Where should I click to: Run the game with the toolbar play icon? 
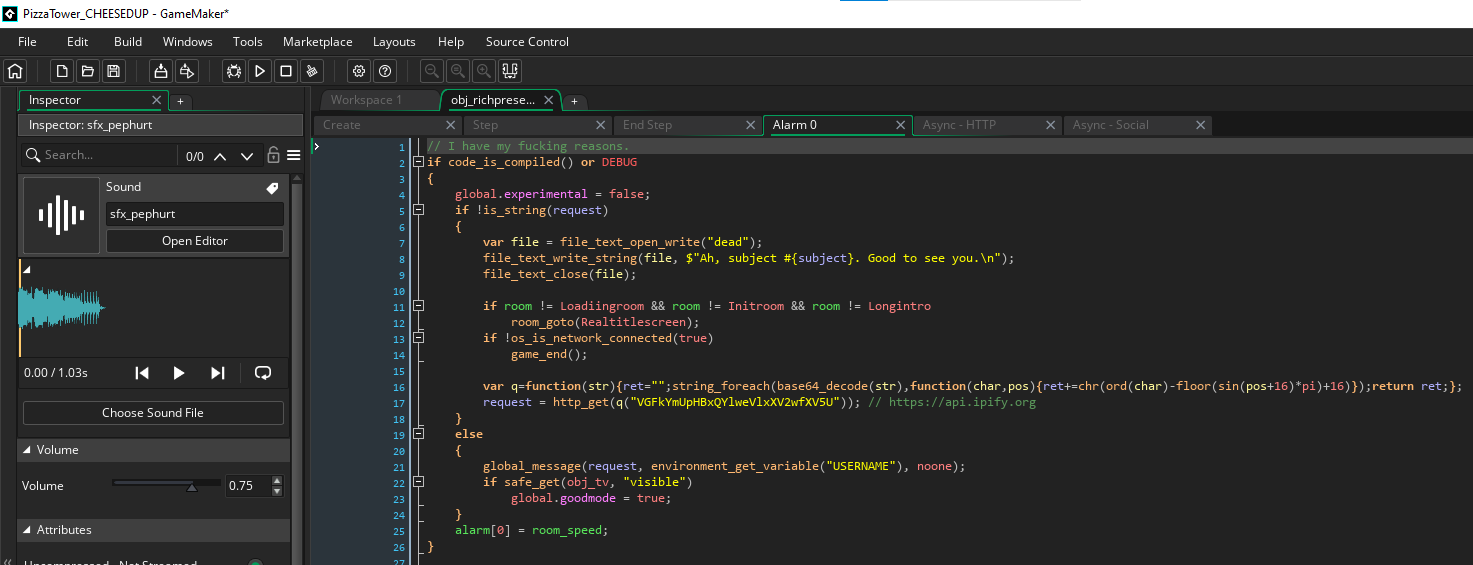pos(260,71)
